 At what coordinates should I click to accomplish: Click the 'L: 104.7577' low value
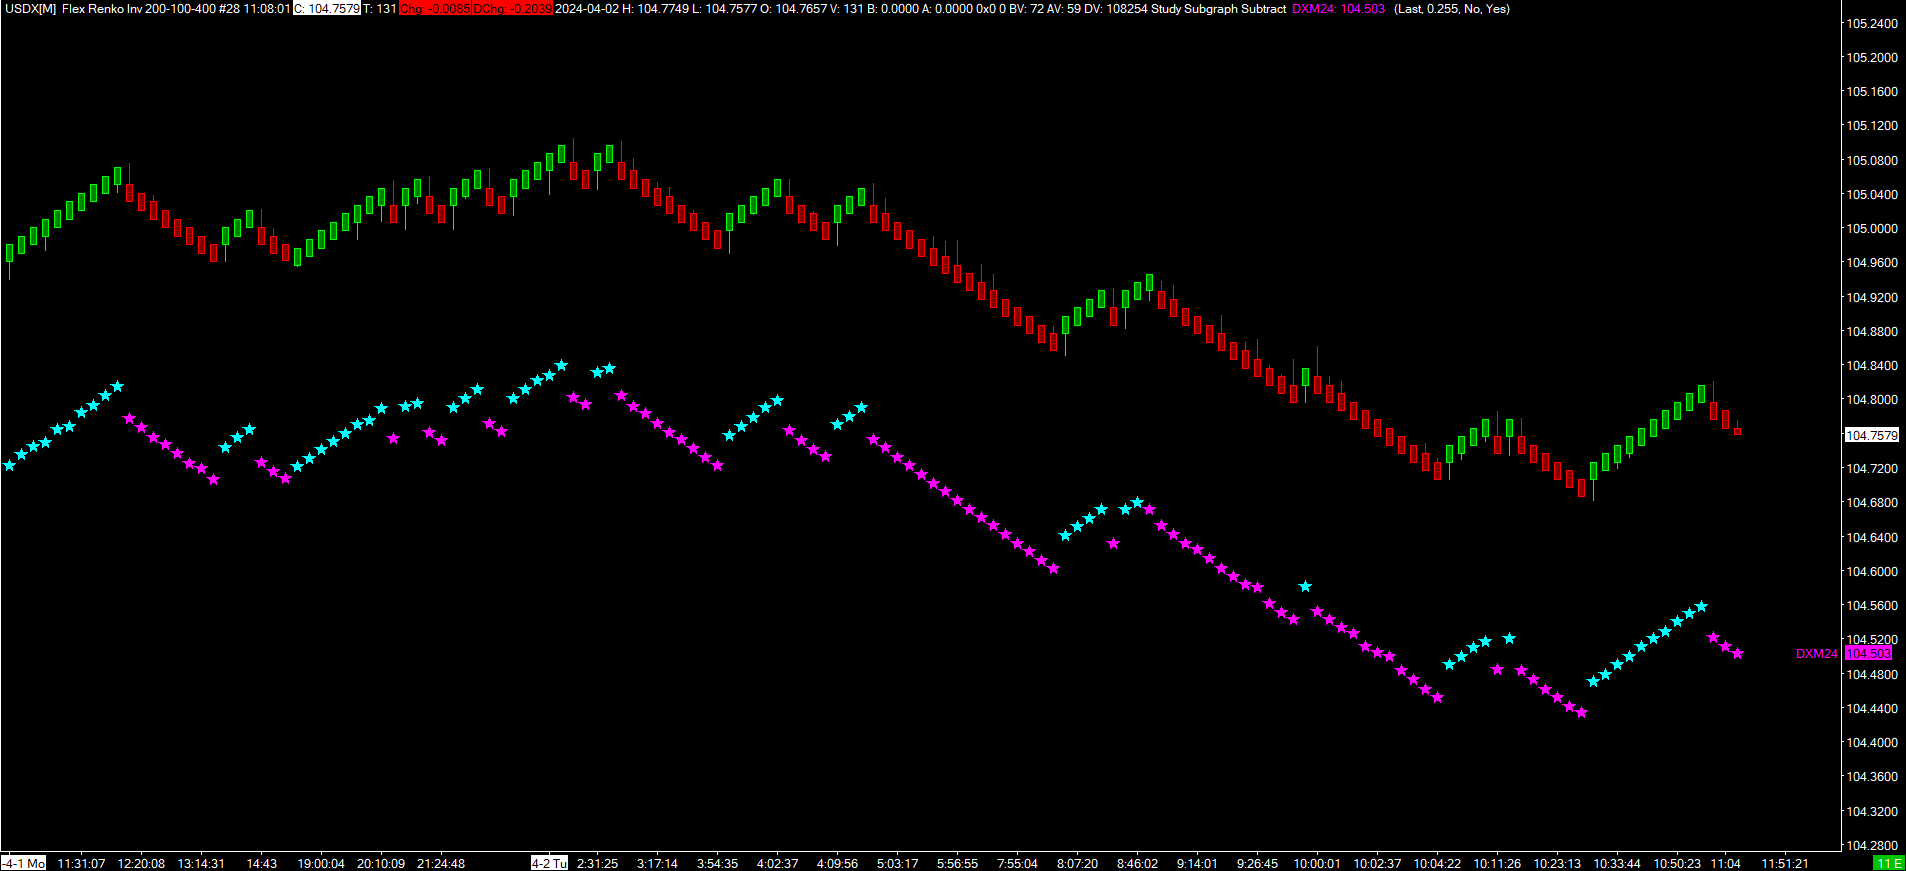pyautogui.click(x=725, y=9)
